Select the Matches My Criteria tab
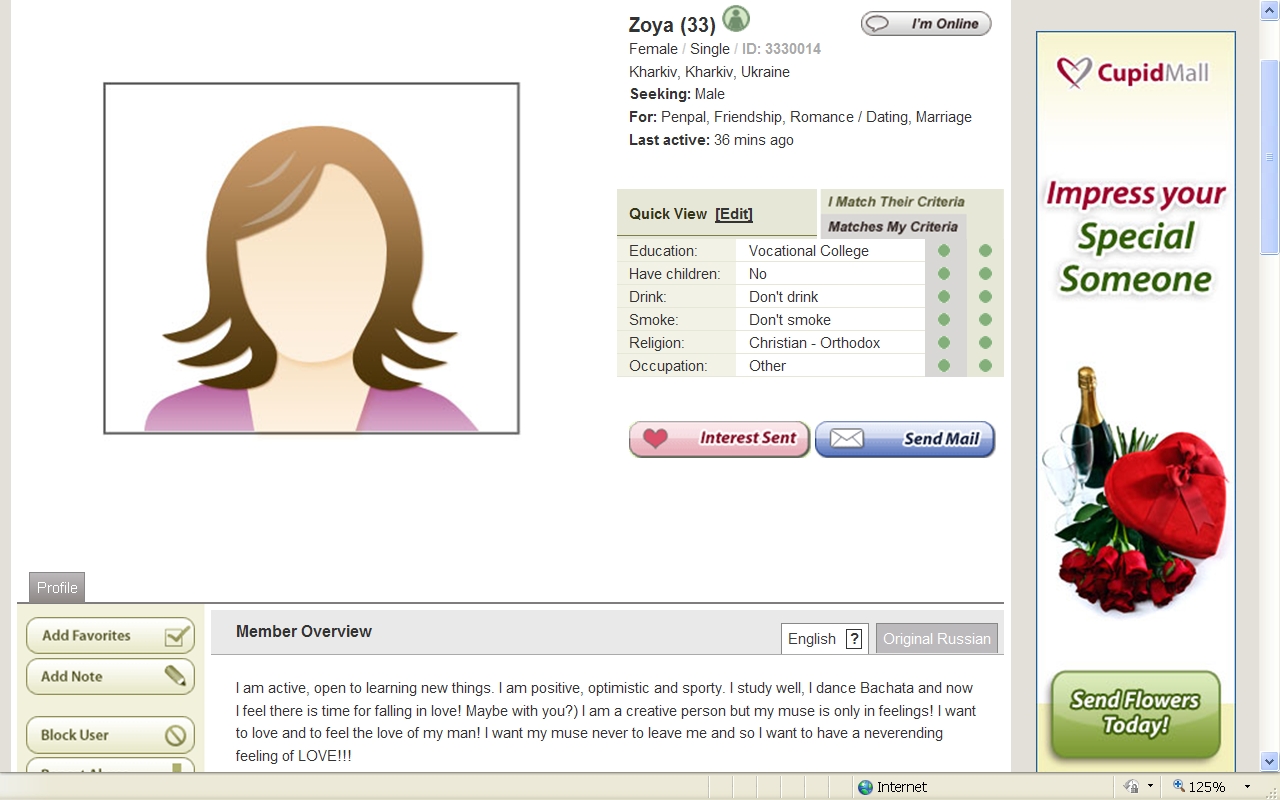The image size is (1280, 800). (893, 227)
